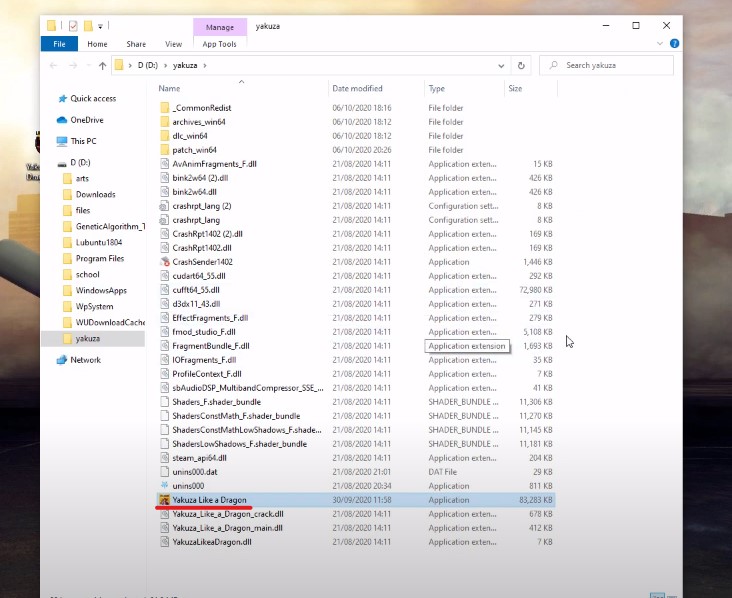Click the Help question mark icon

(x=675, y=43)
